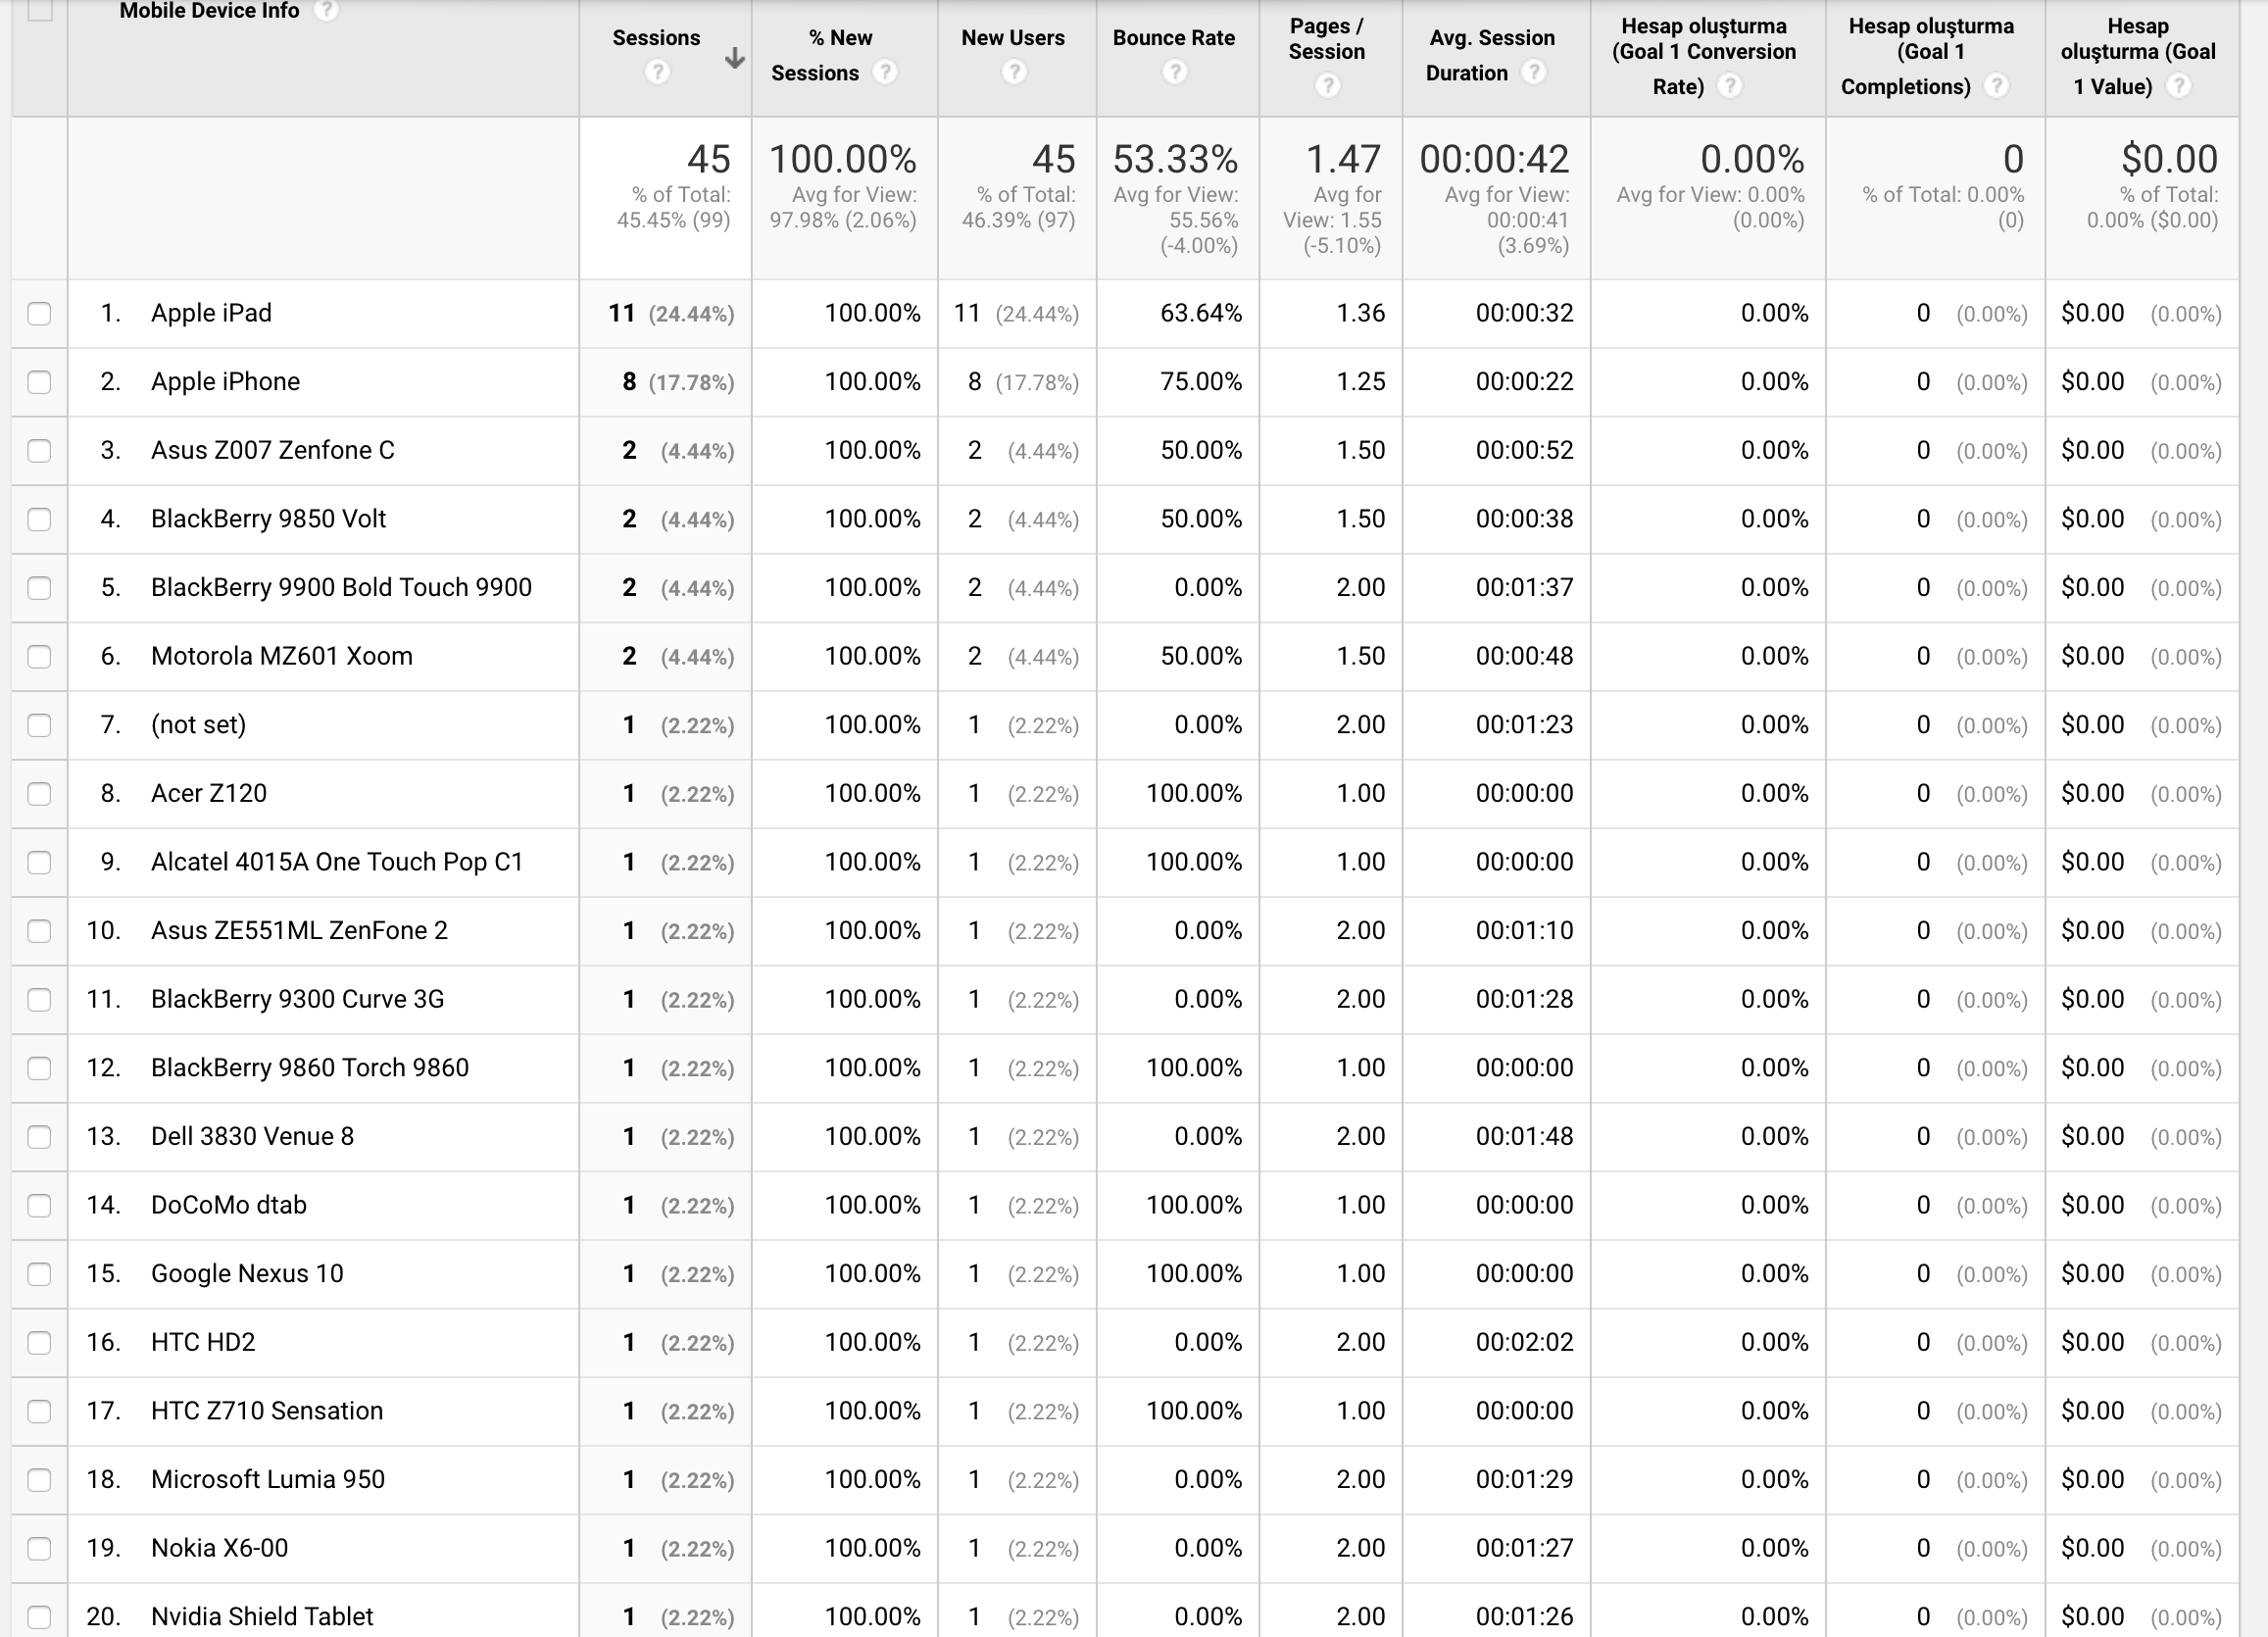Tick checkbox for Google Nexus 10 row
This screenshot has height=1637, width=2268.
tap(39, 1274)
